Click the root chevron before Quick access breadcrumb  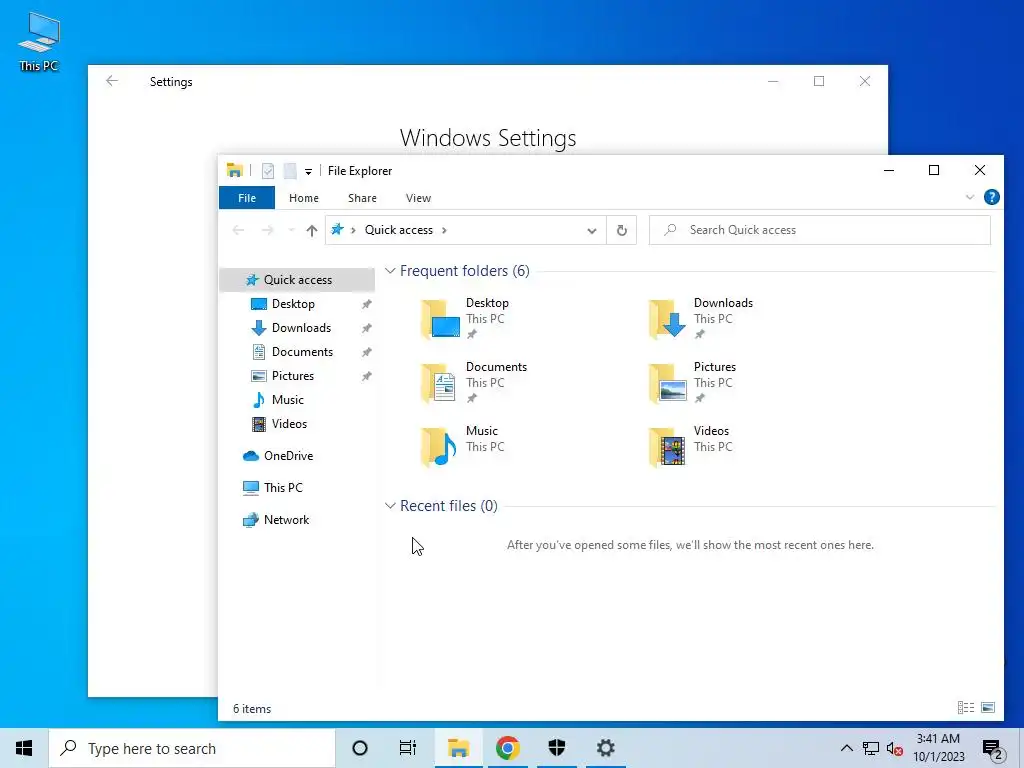click(x=353, y=230)
